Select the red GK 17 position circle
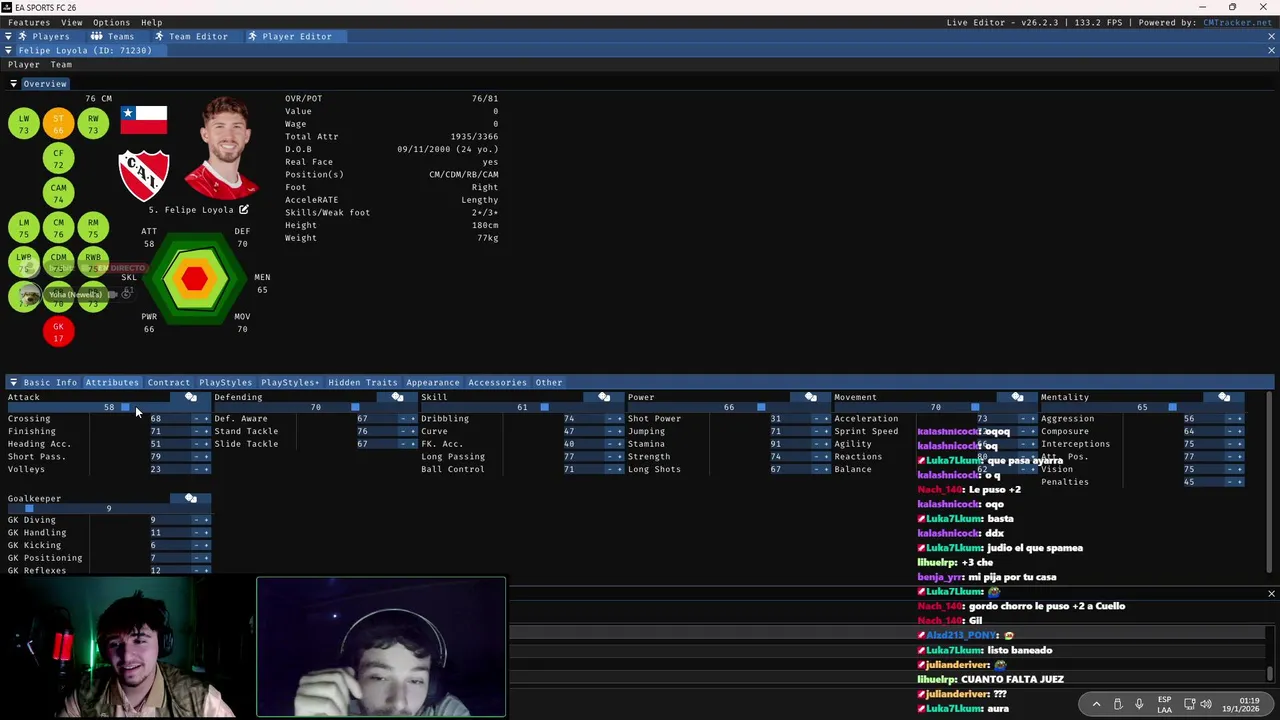The image size is (1280, 720). click(x=59, y=331)
